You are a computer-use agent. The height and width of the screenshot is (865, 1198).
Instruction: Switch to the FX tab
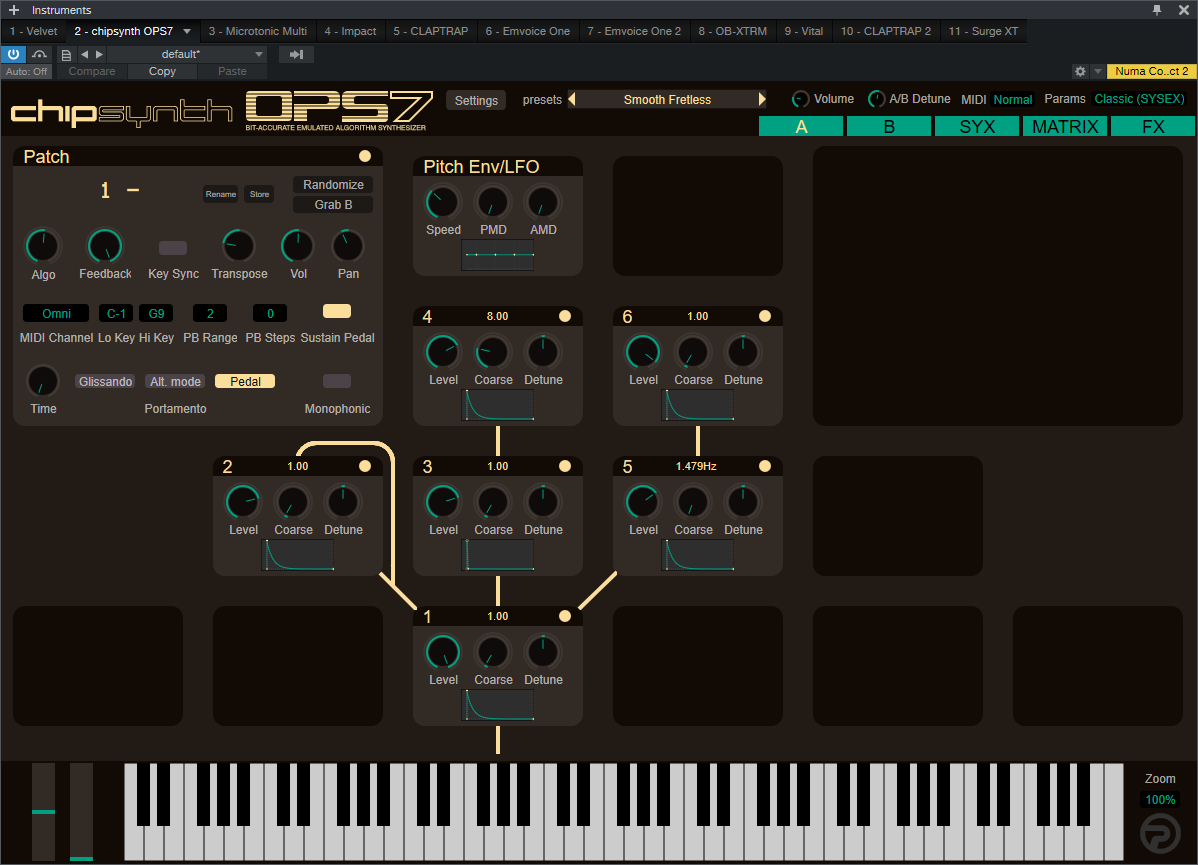point(1152,126)
